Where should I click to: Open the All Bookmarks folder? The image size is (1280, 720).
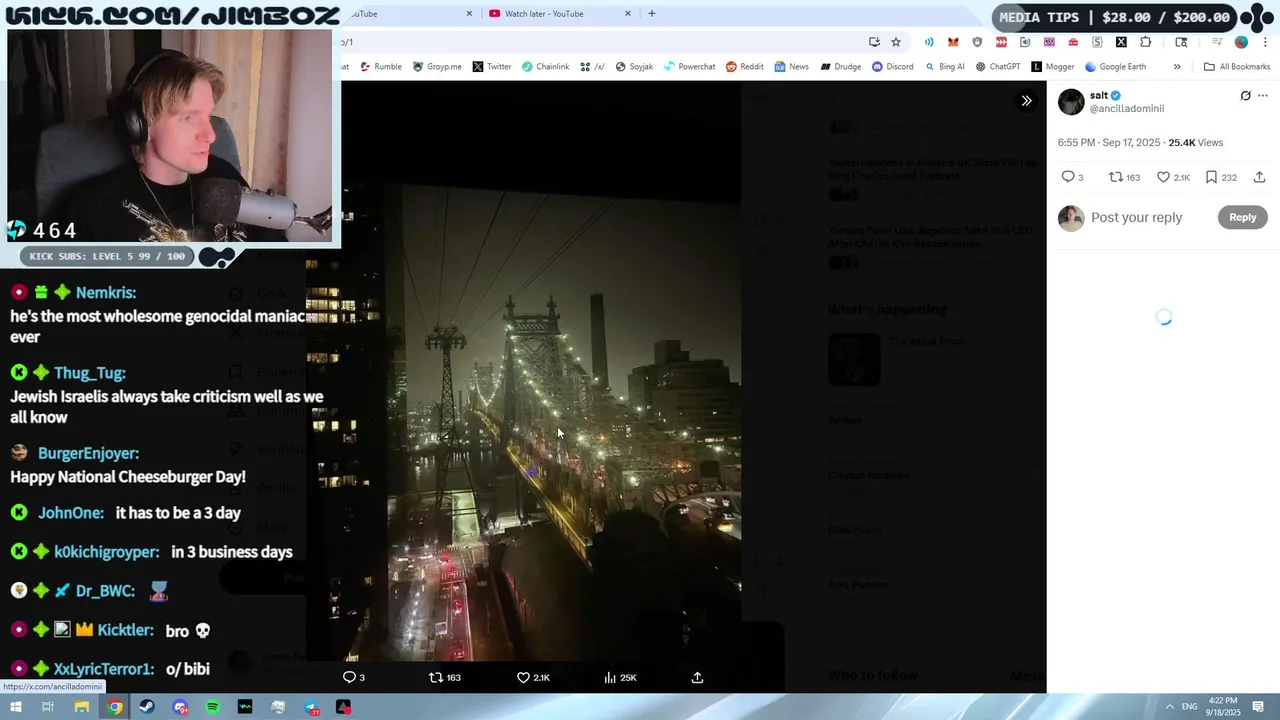coord(1237,67)
